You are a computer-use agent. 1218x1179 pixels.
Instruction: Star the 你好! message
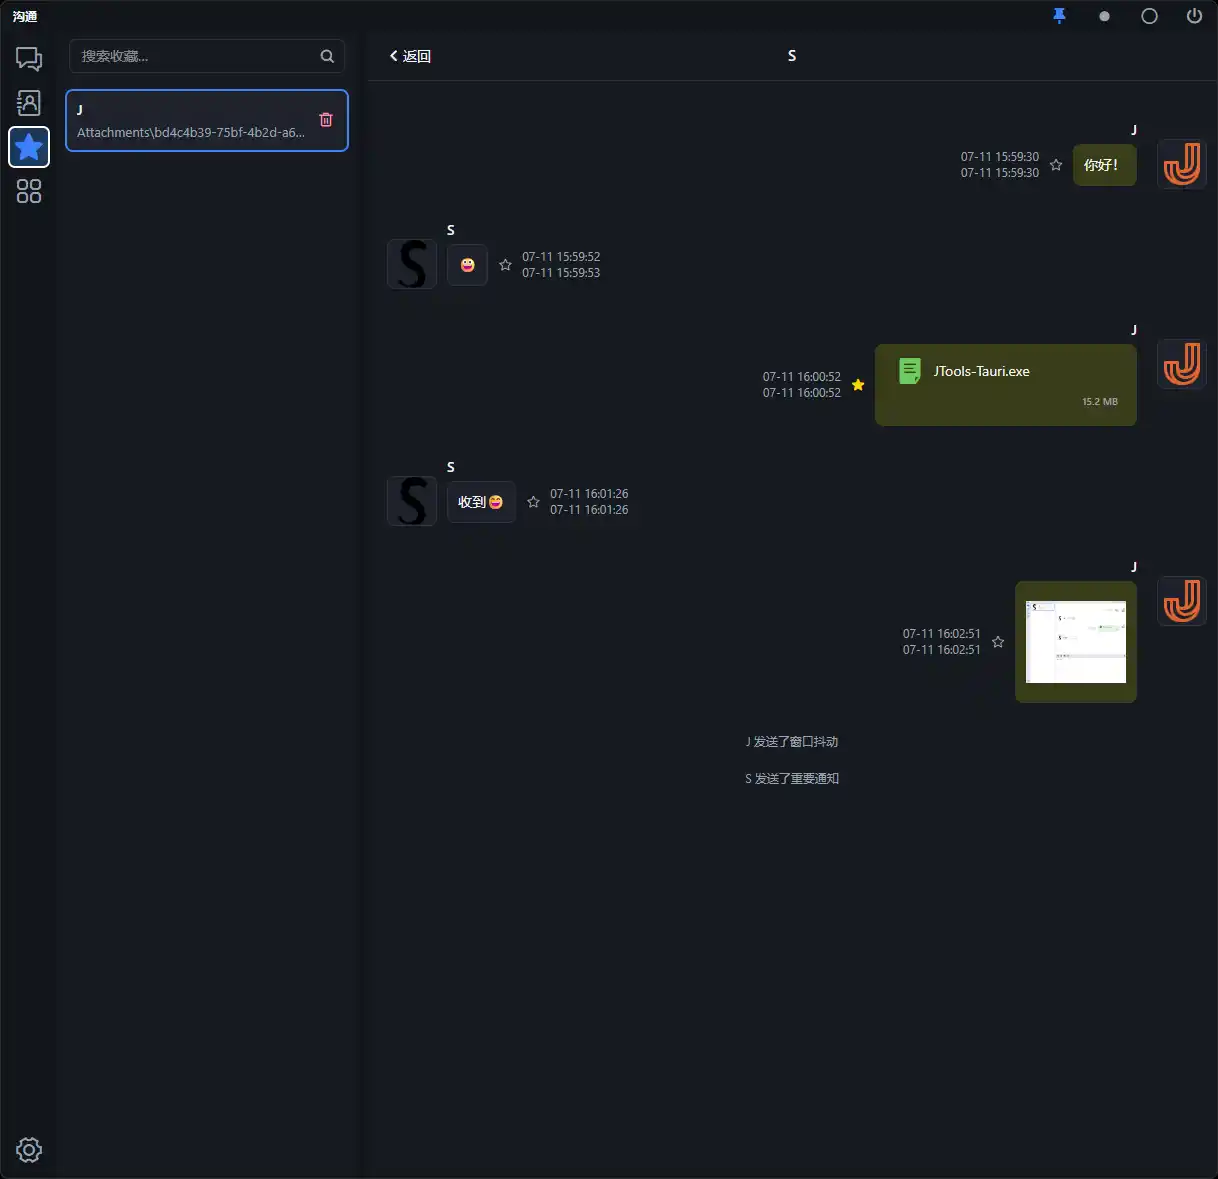coord(1056,165)
